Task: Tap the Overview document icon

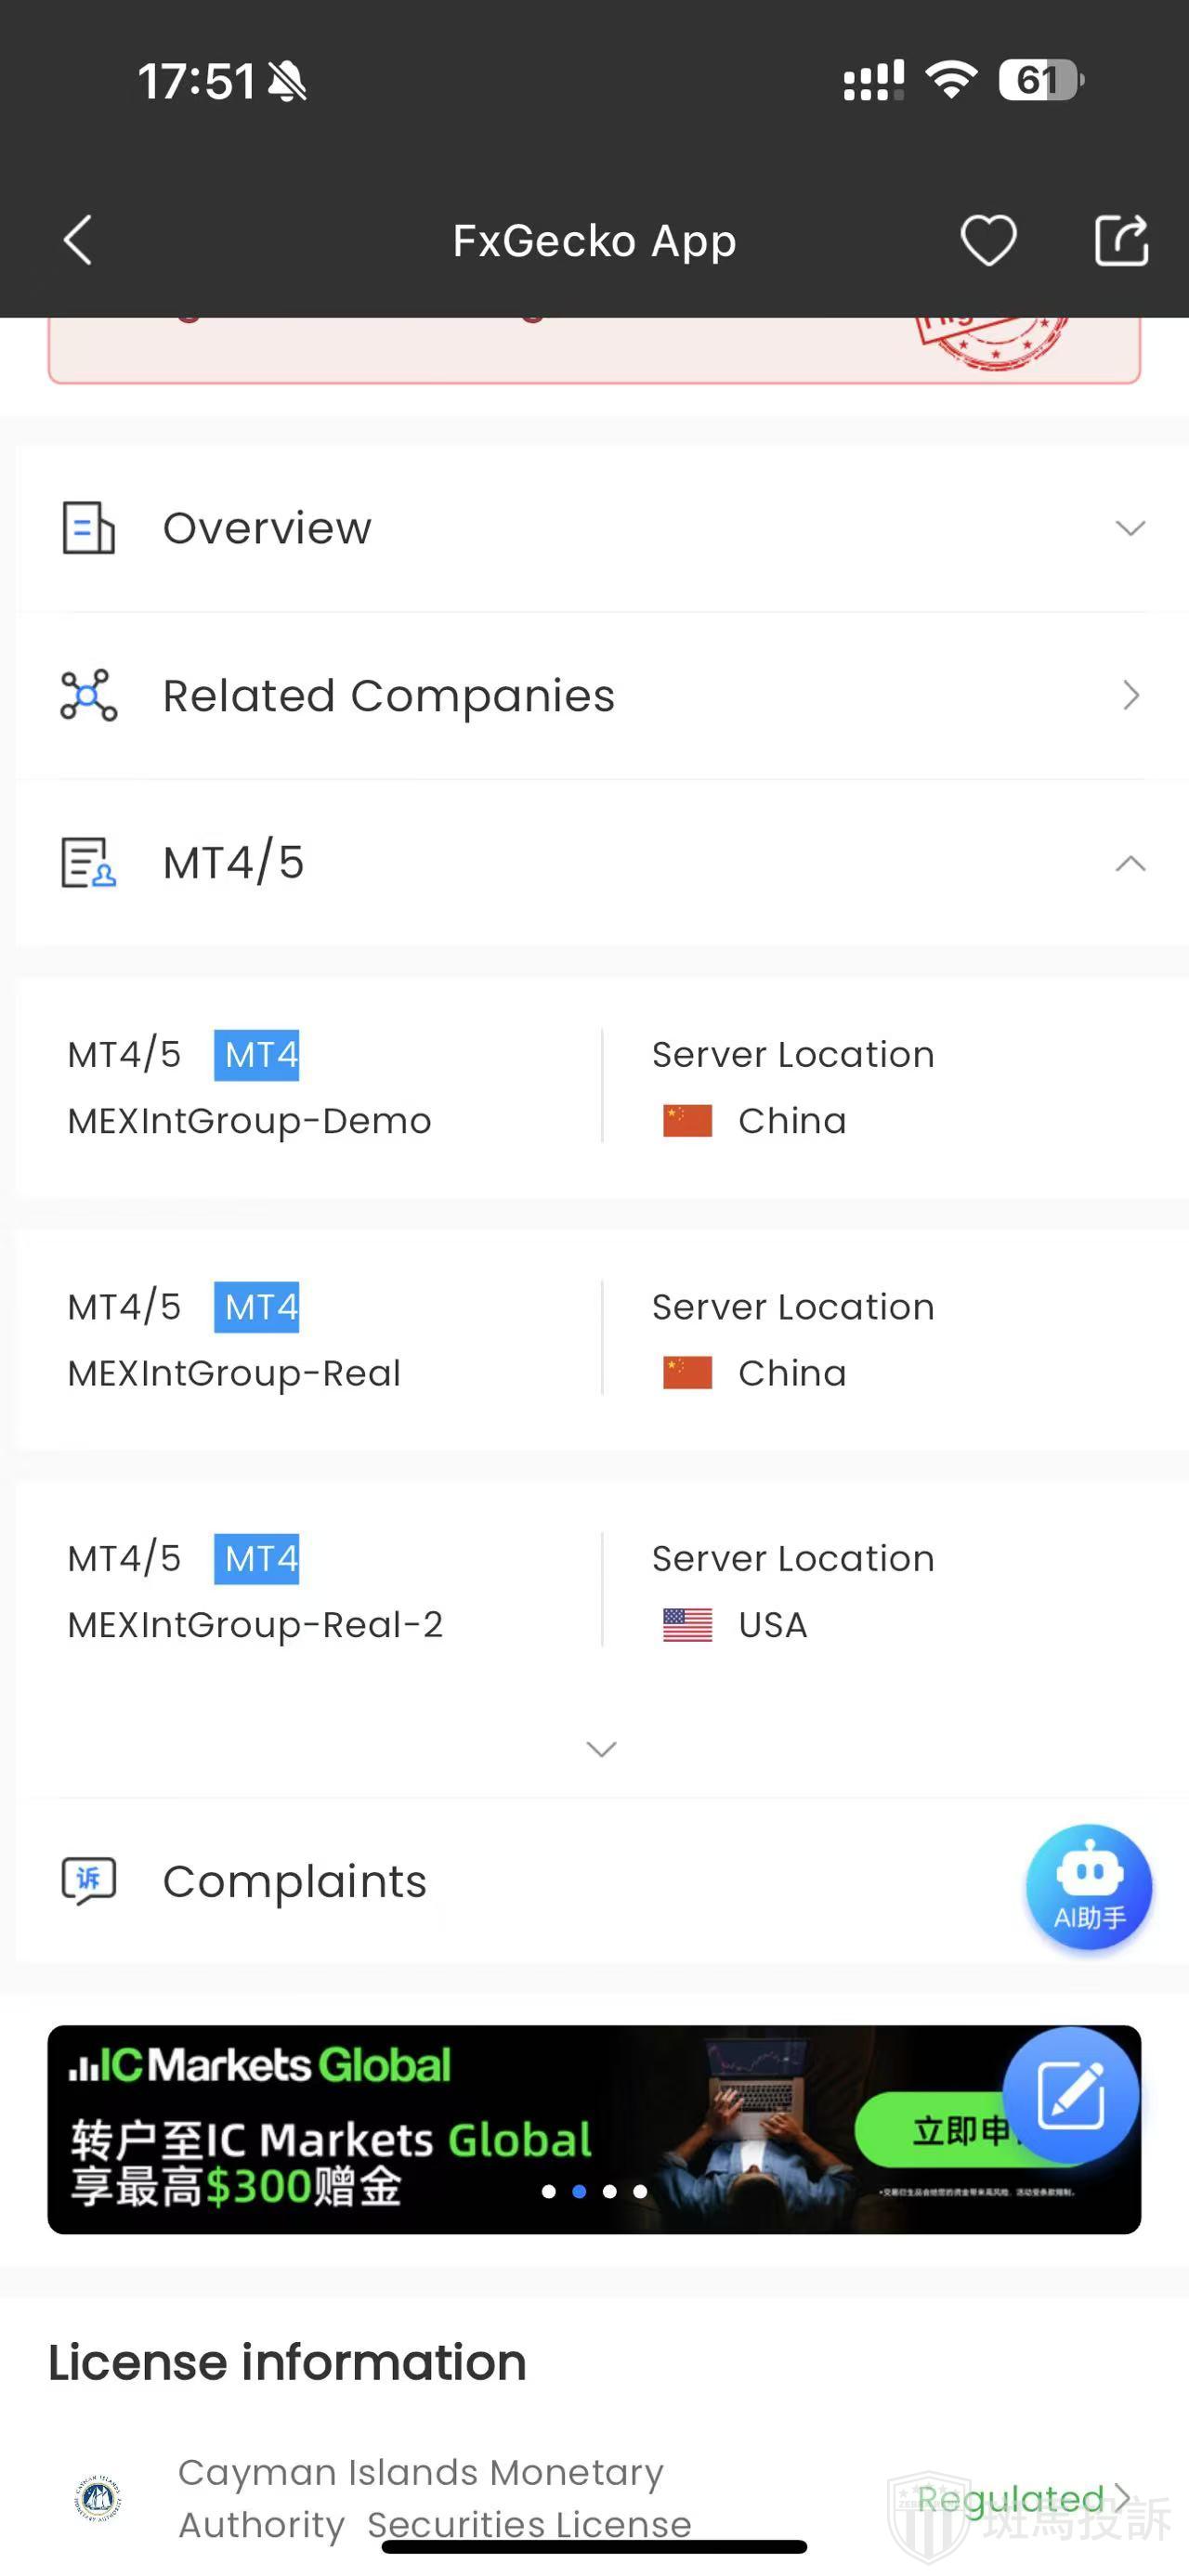Action: tap(89, 528)
